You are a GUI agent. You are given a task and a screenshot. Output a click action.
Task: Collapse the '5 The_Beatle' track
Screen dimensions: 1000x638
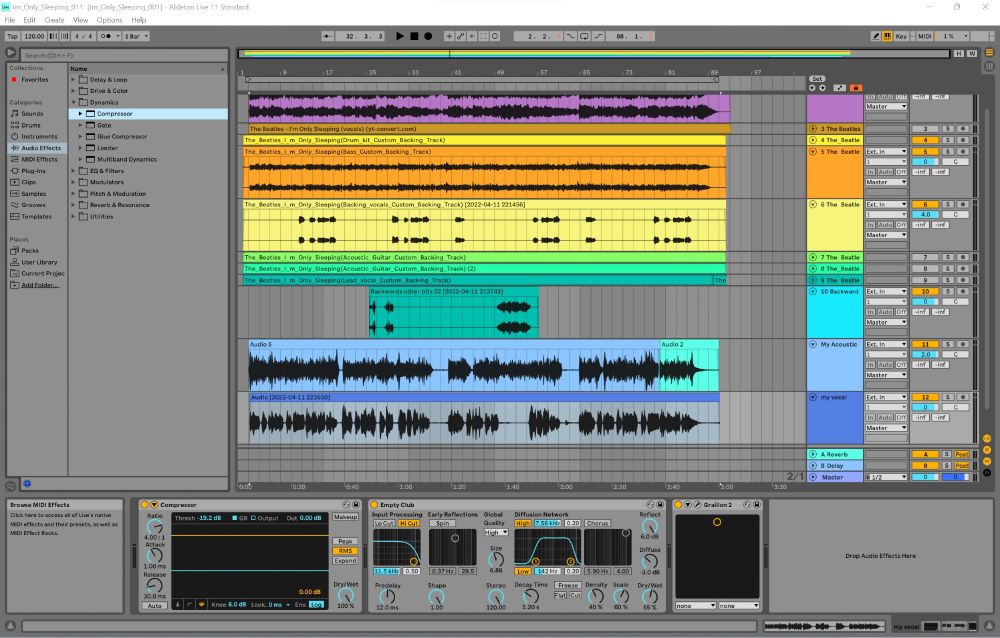(813, 152)
